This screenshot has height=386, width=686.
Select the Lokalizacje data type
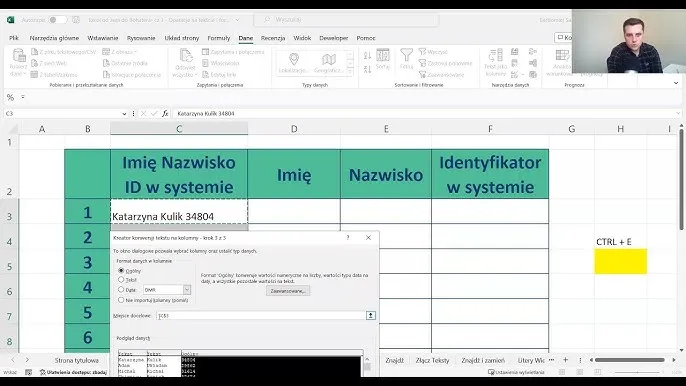click(294, 63)
